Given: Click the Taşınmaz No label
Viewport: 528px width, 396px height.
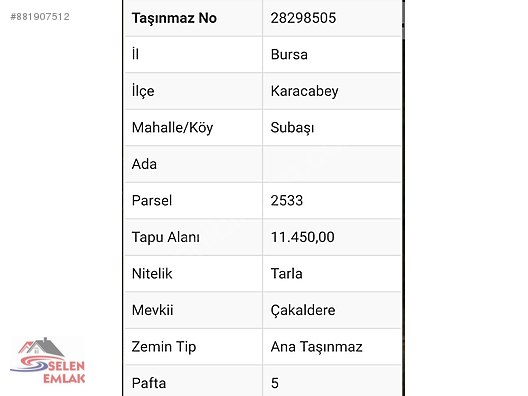Looking at the screenshot, I should tap(174, 18).
